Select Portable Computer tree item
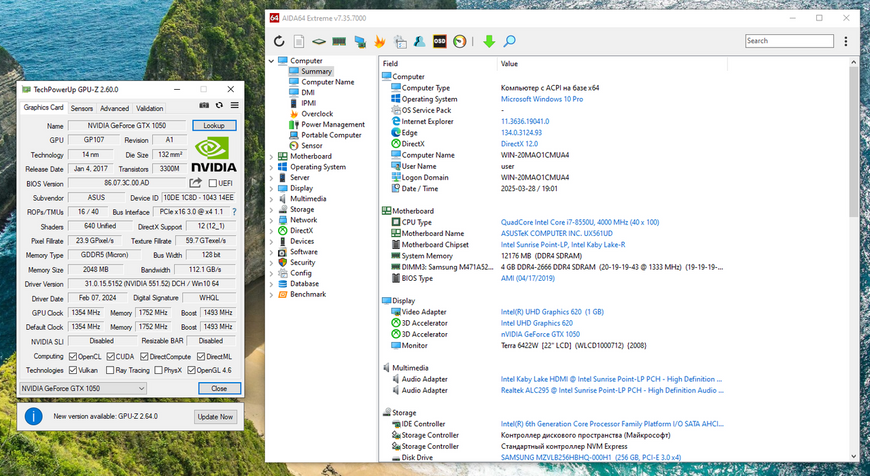This screenshot has width=870, height=476. click(331, 135)
